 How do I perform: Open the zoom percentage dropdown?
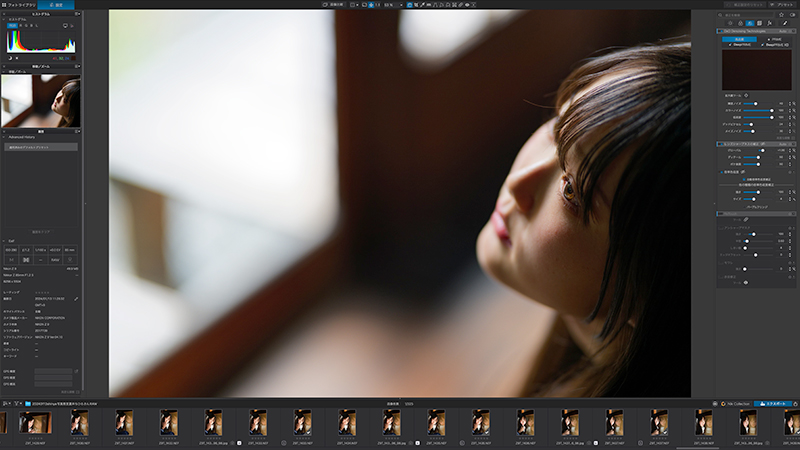coord(401,5)
